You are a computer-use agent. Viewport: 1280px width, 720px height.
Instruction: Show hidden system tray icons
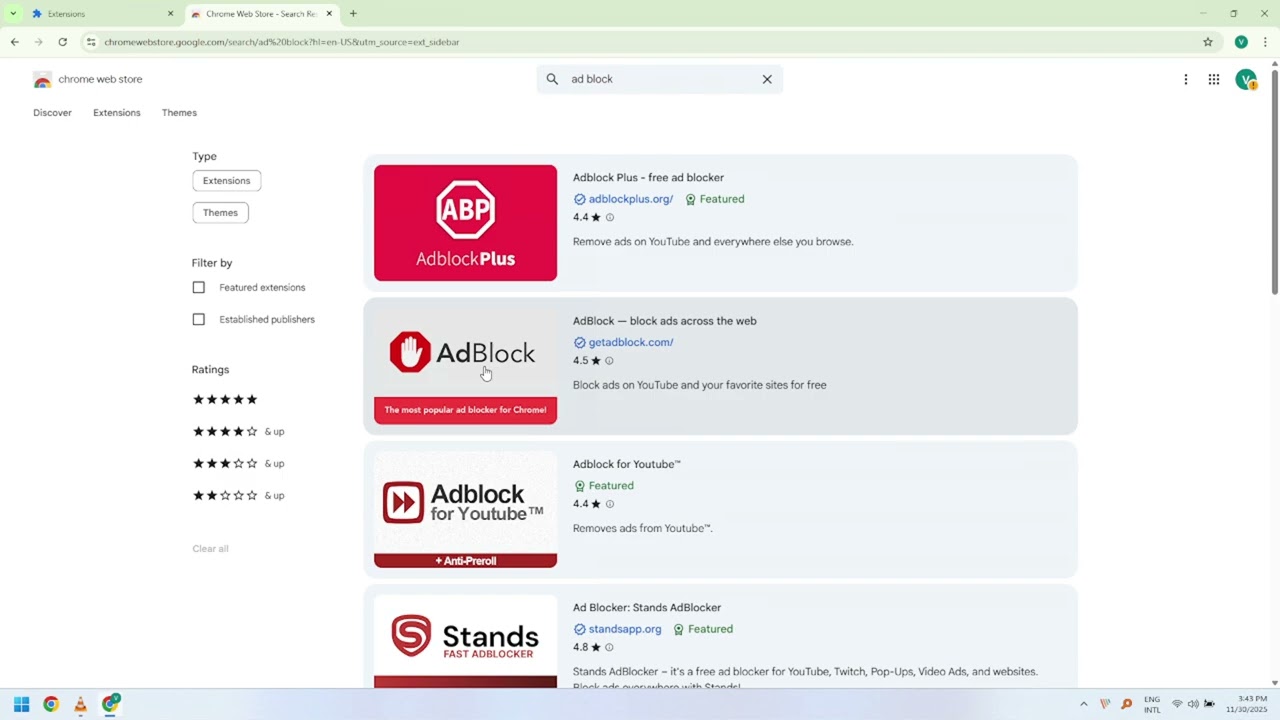(x=1083, y=704)
